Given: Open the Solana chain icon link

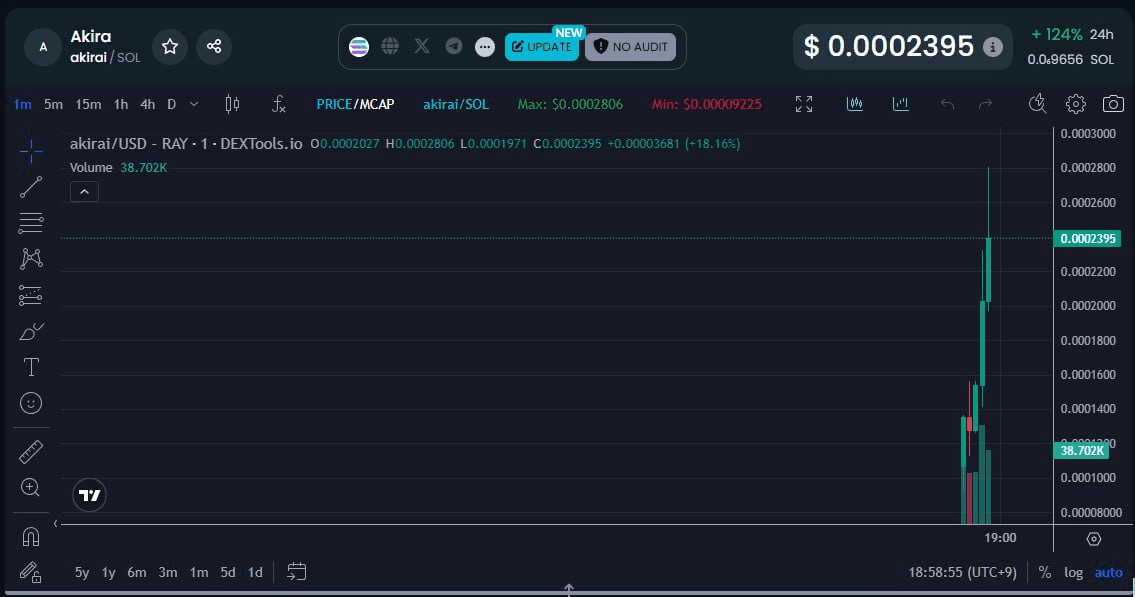Looking at the screenshot, I should click(x=359, y=47).
